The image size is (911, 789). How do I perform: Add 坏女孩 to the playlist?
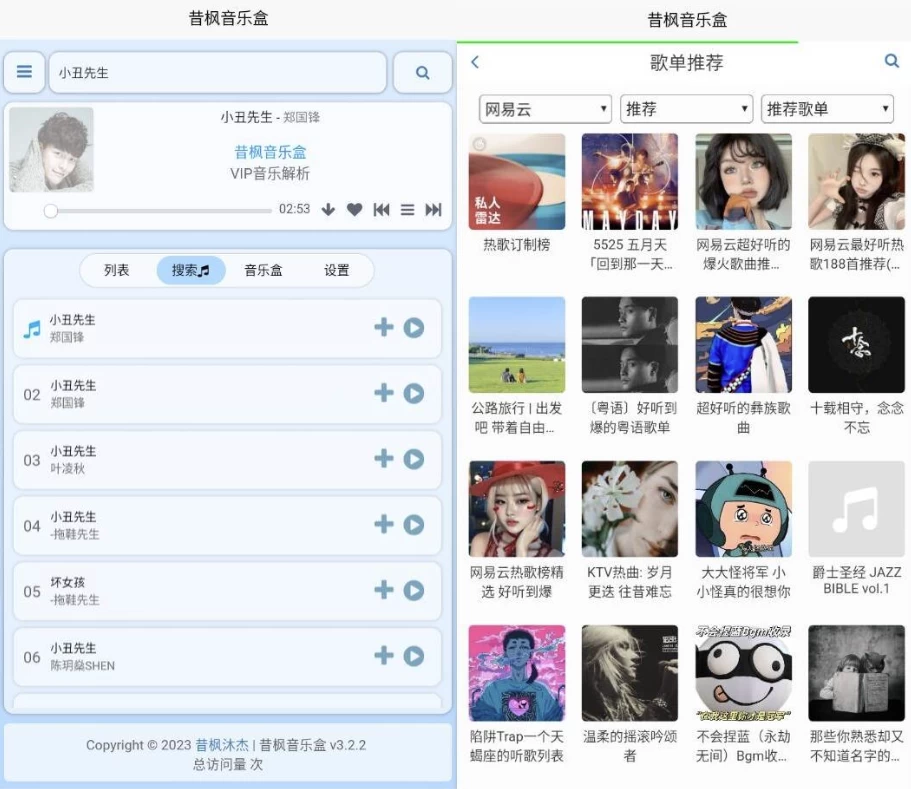(384, 590)
